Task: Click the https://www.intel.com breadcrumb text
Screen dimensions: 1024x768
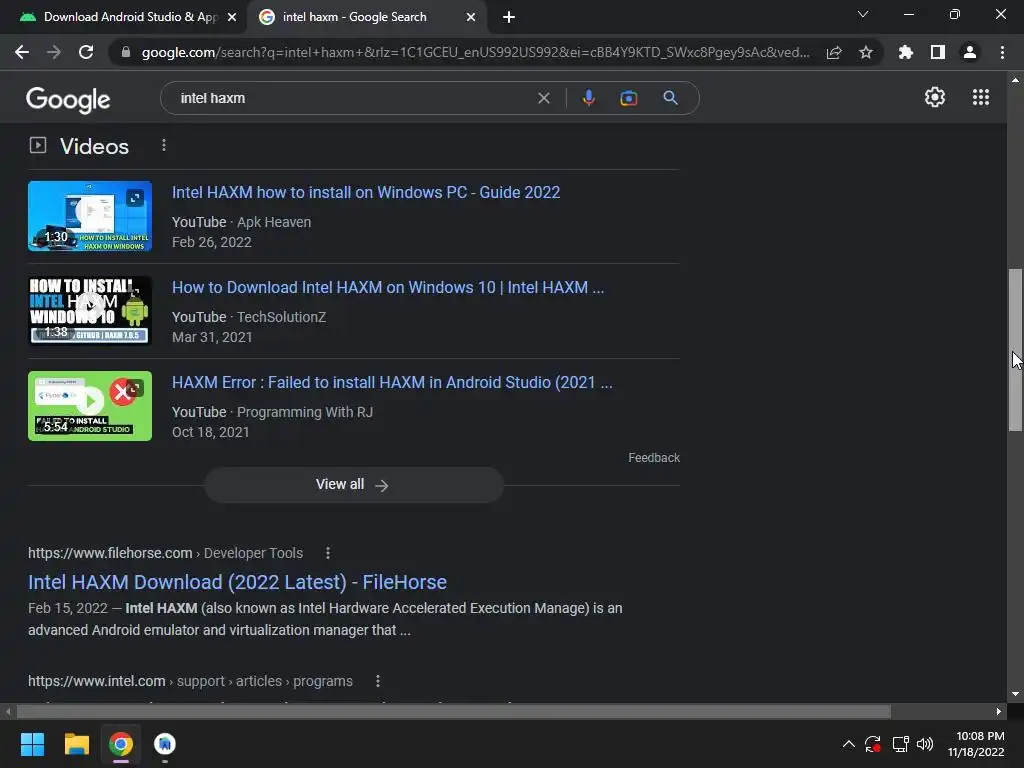Action: (x=97, y=681)
